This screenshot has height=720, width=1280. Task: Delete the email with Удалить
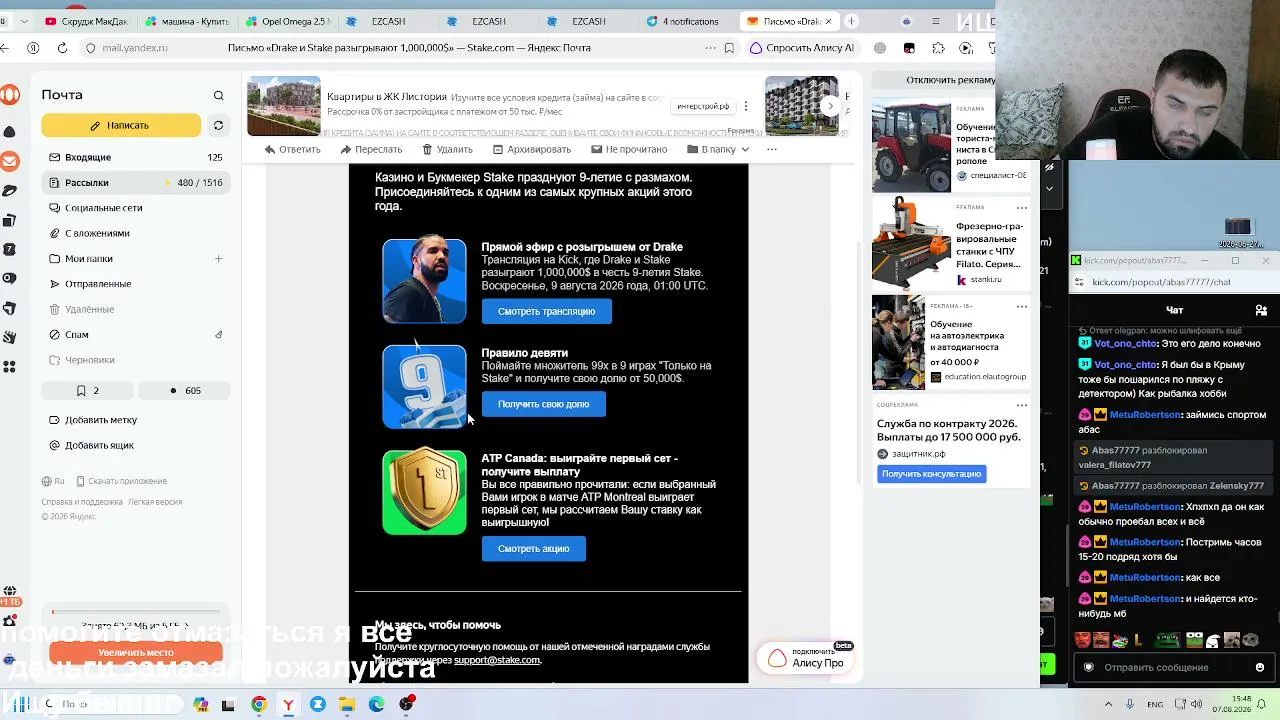[447, 149]
